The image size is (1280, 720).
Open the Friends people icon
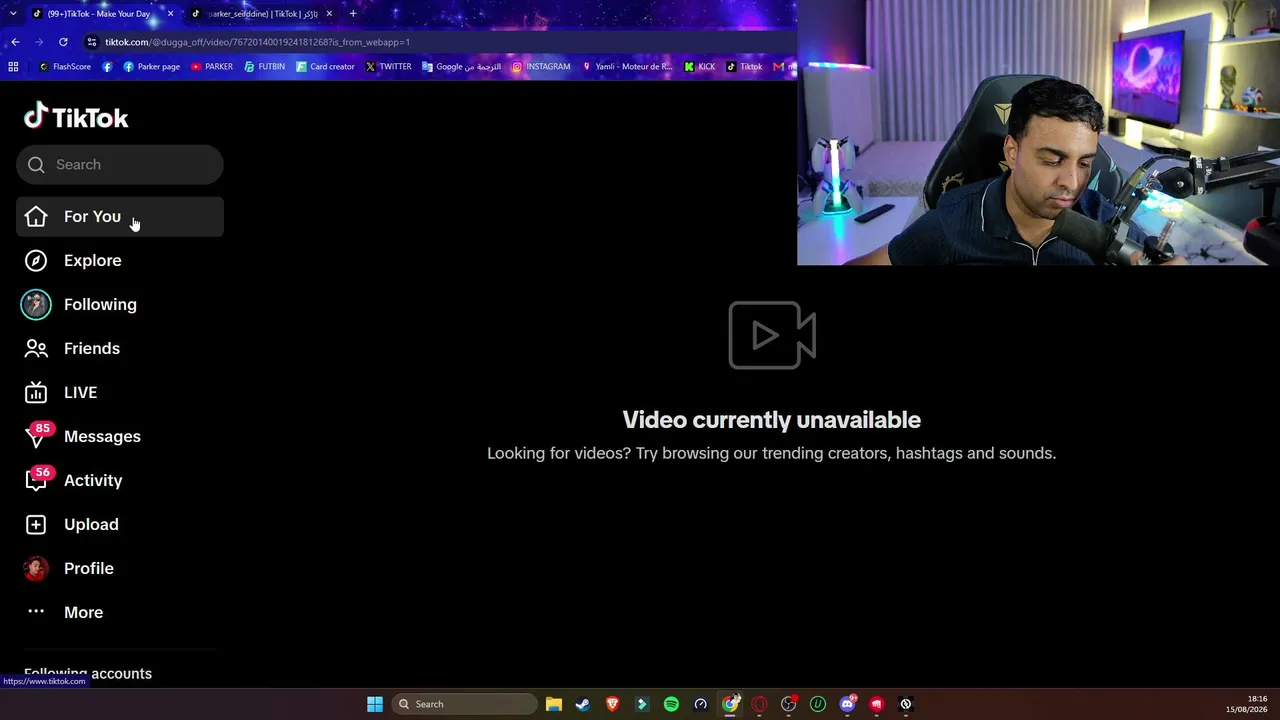pyautogui.click(x=36, y=349)
